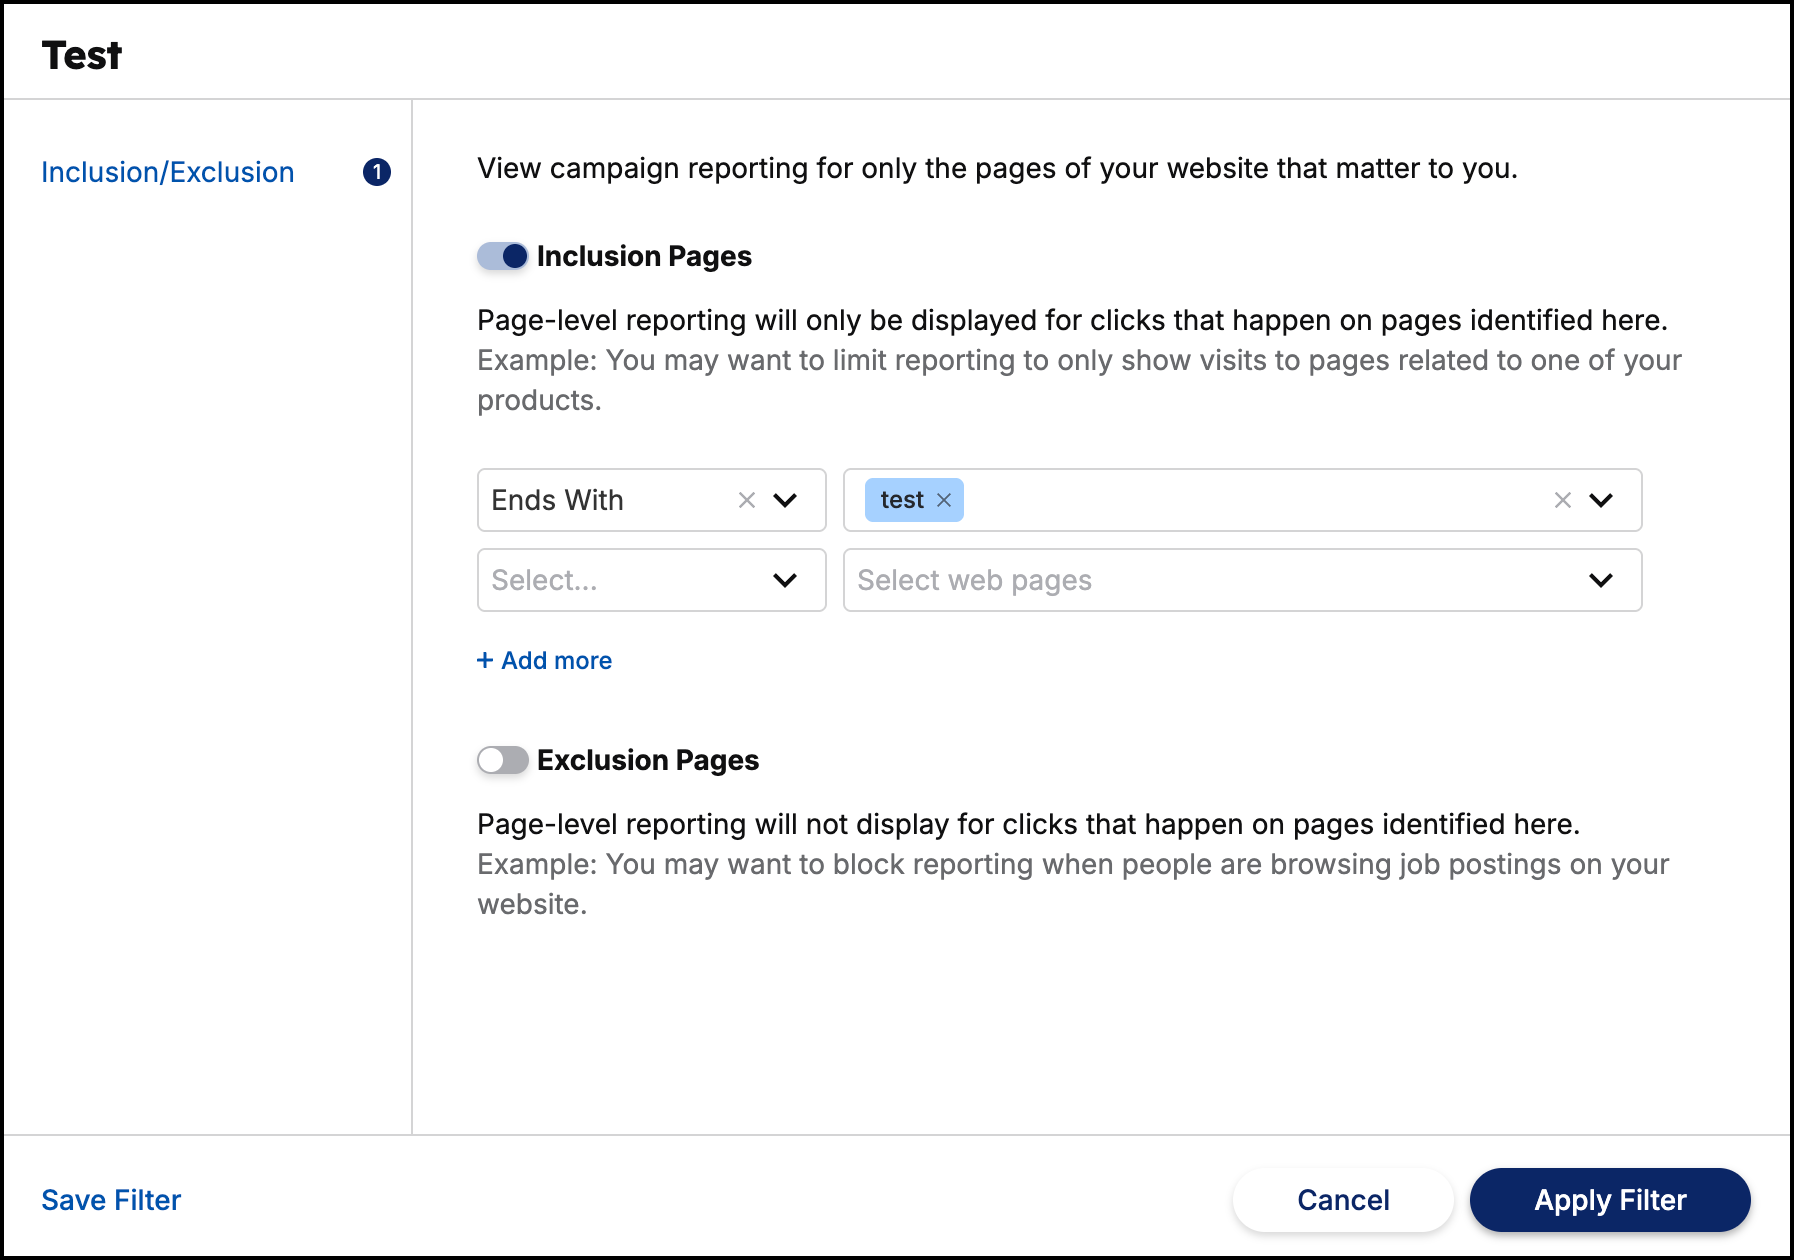The height and width of the screenshot is (1260, 1794).
Task: Click the 'Exclusion Pages' heading text
Action: 648,760
